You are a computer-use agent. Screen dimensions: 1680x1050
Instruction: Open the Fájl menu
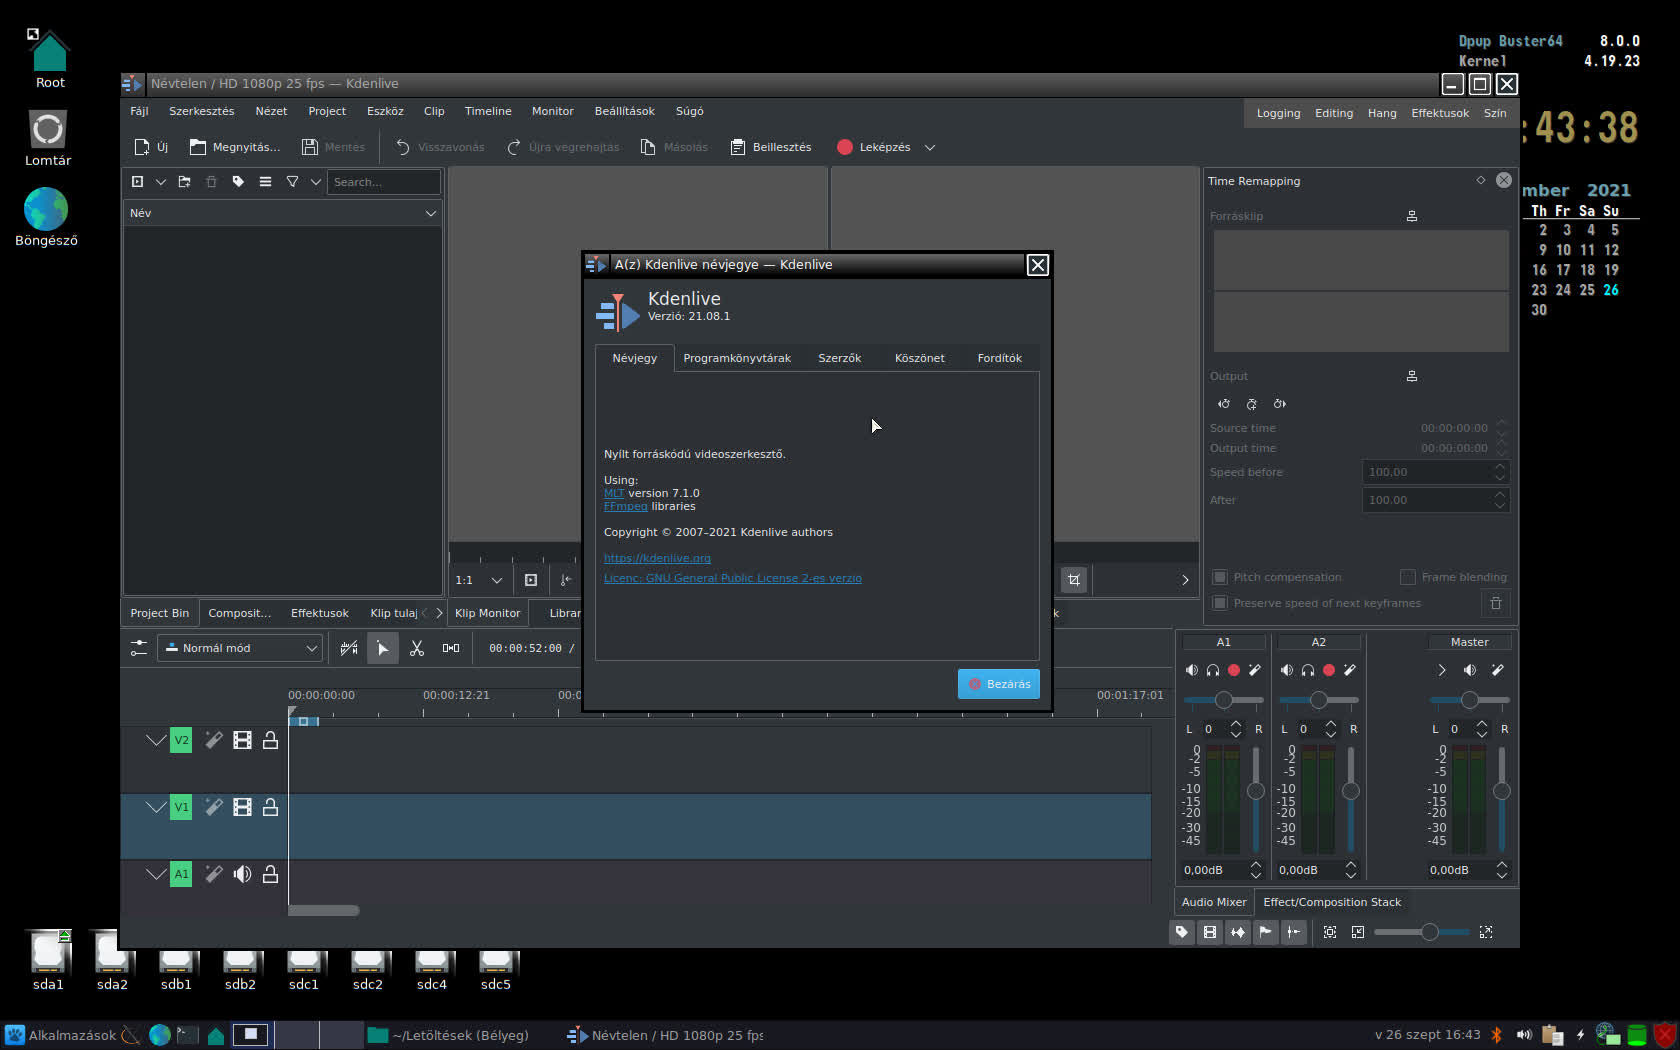point(139,111)
